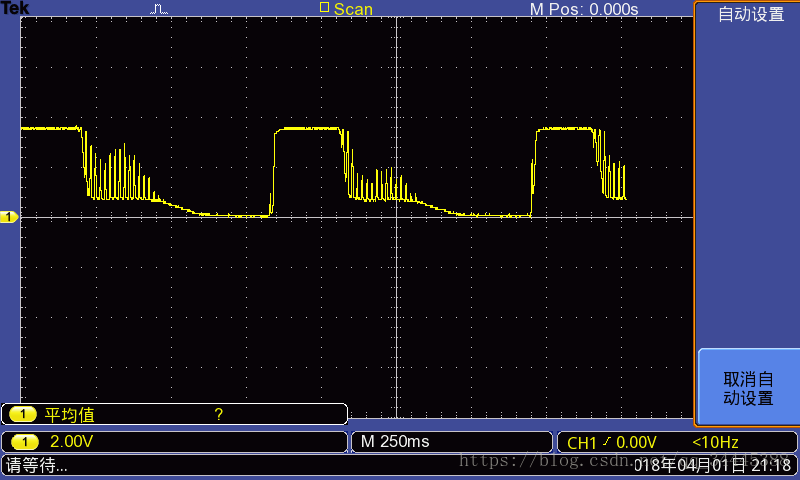Click the rising edge trigger slope icon
The width and height of the screenshot is (800, 480).
coord(607,441)
